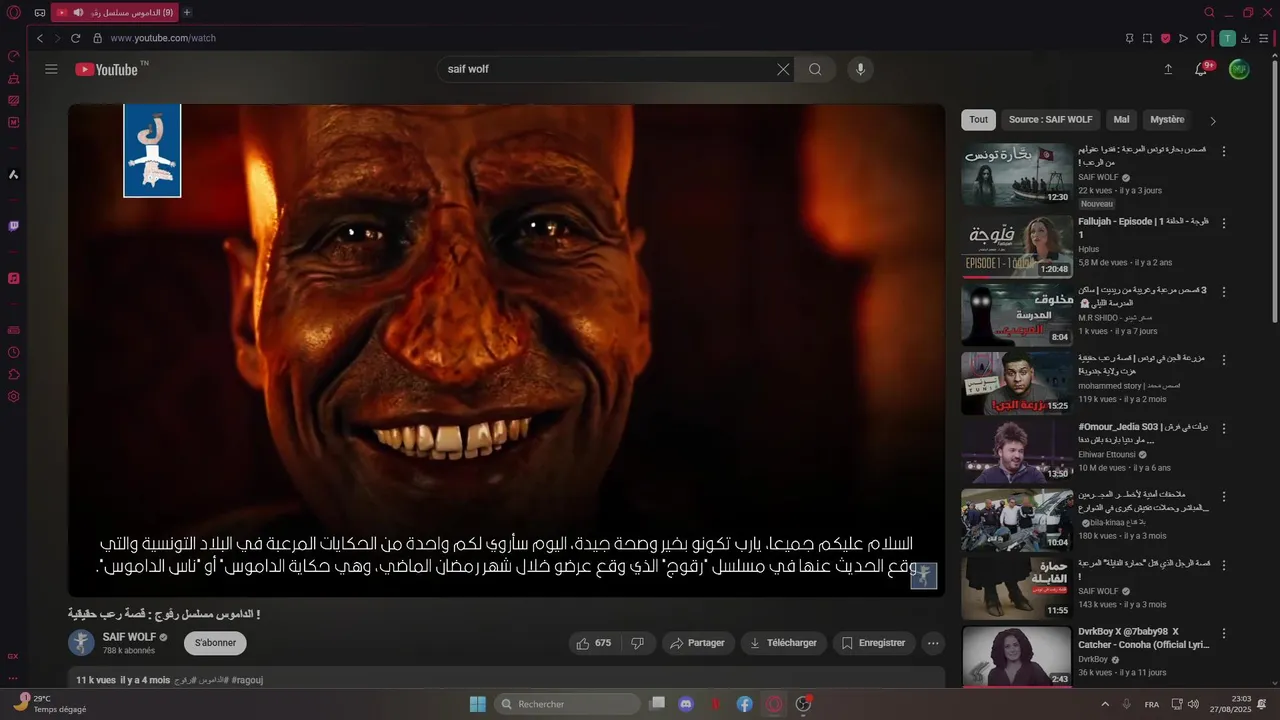Open sidebar three-dot setup menu
The width and height of the screenshot is (1280, 720).
point(14,678)
